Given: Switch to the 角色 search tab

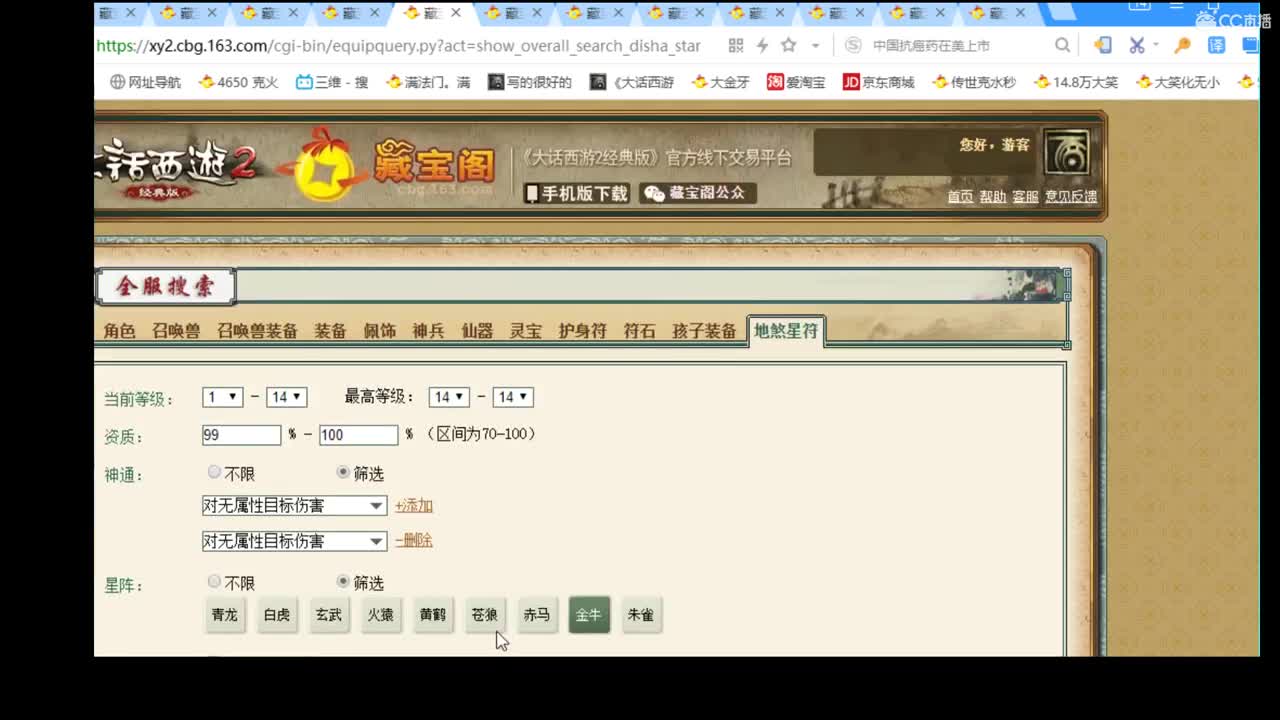Looking at the screenshot, I should [119, 331].
